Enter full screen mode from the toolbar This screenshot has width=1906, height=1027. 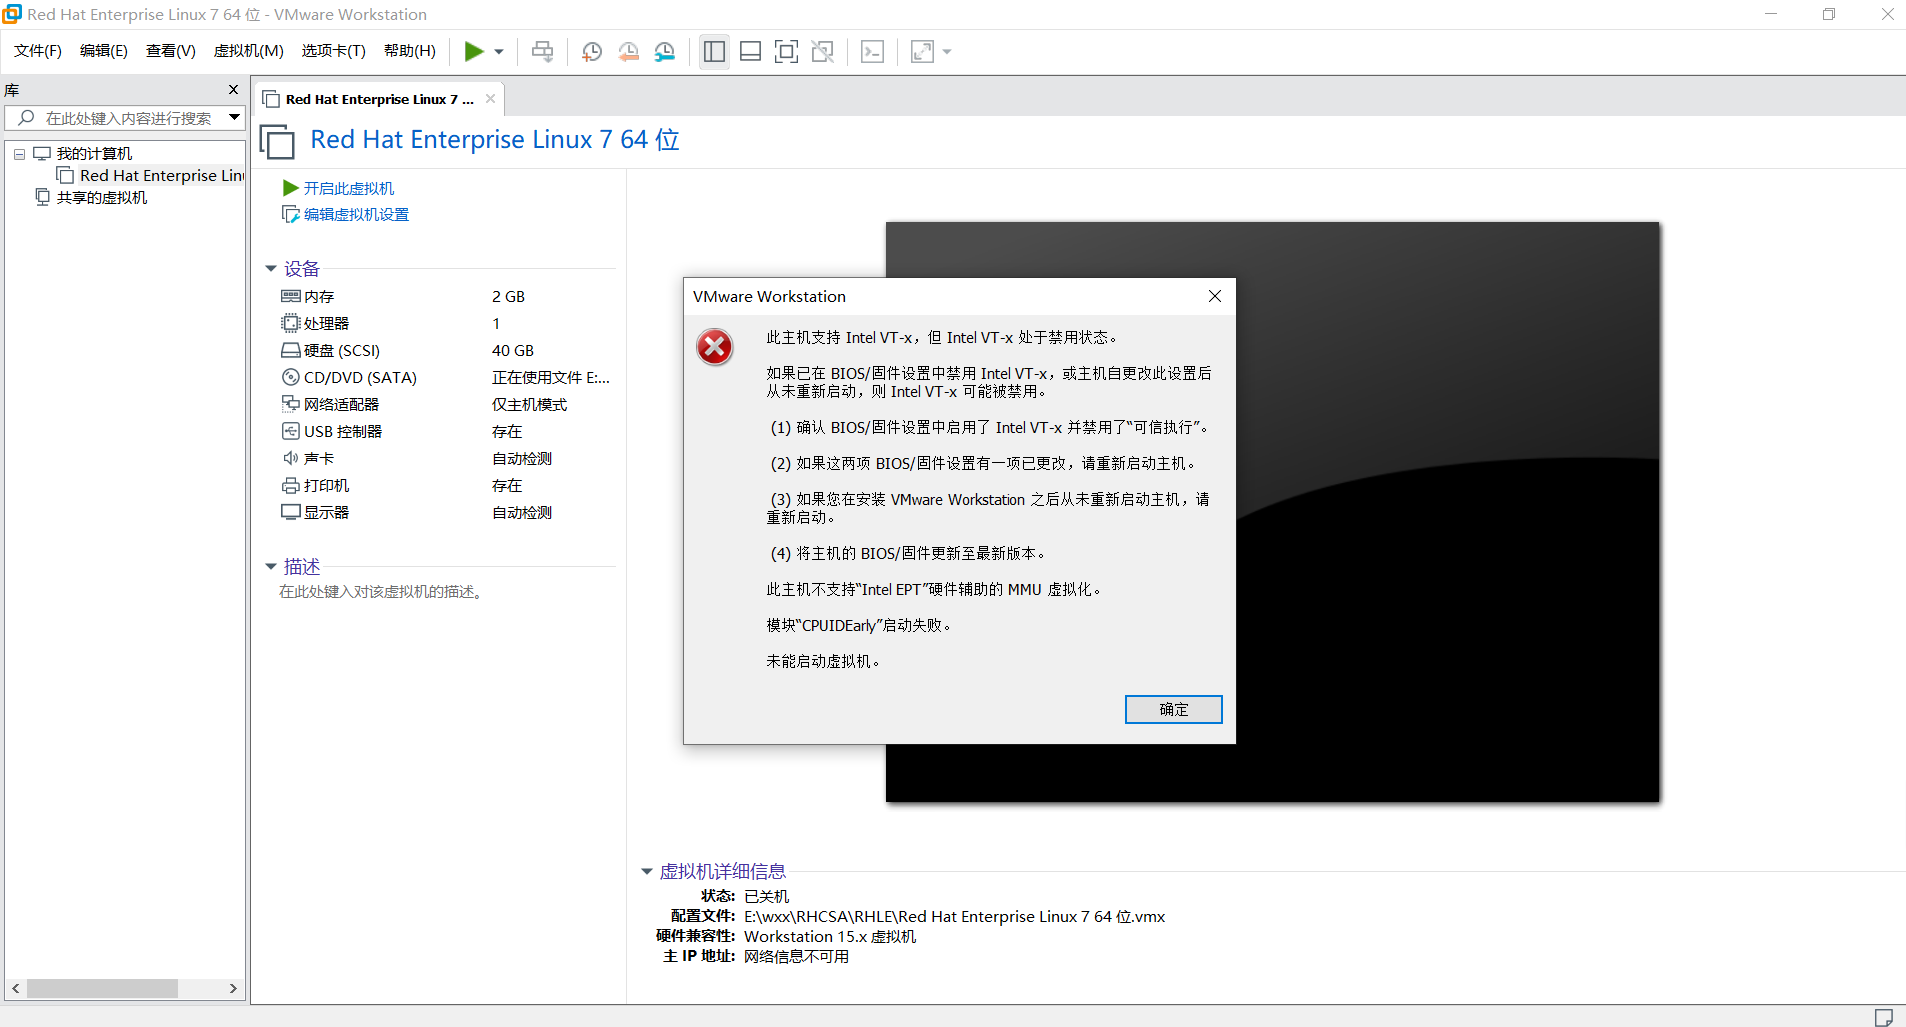pos(787,51)
